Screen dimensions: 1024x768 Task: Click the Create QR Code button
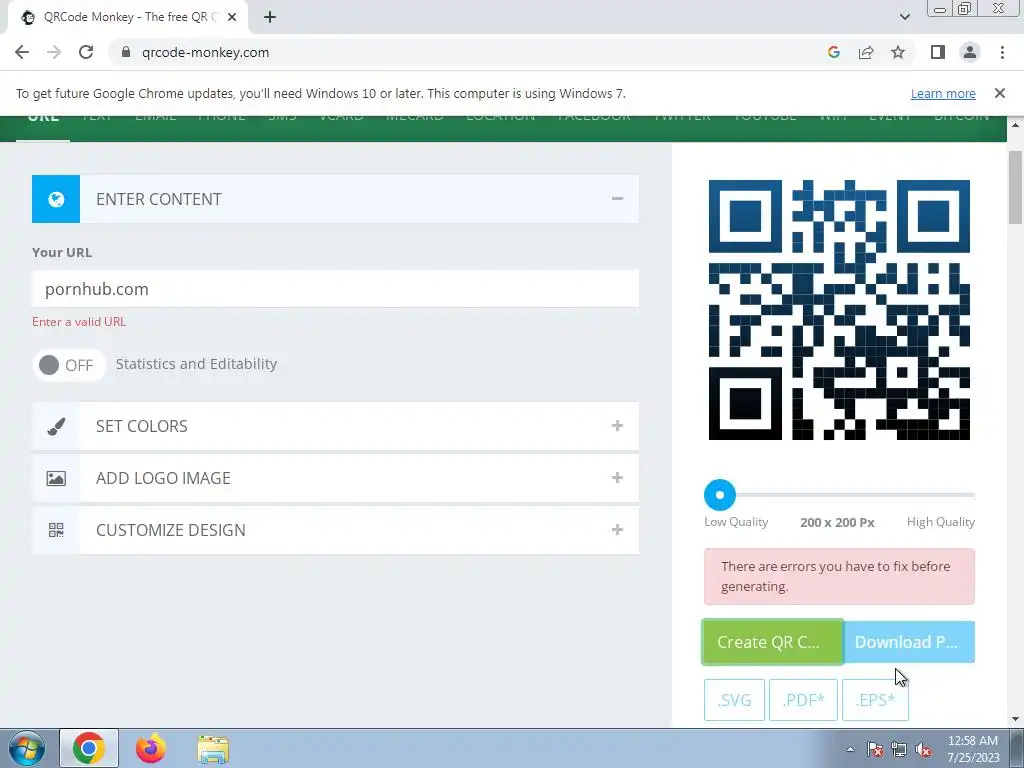coord(773,642)
